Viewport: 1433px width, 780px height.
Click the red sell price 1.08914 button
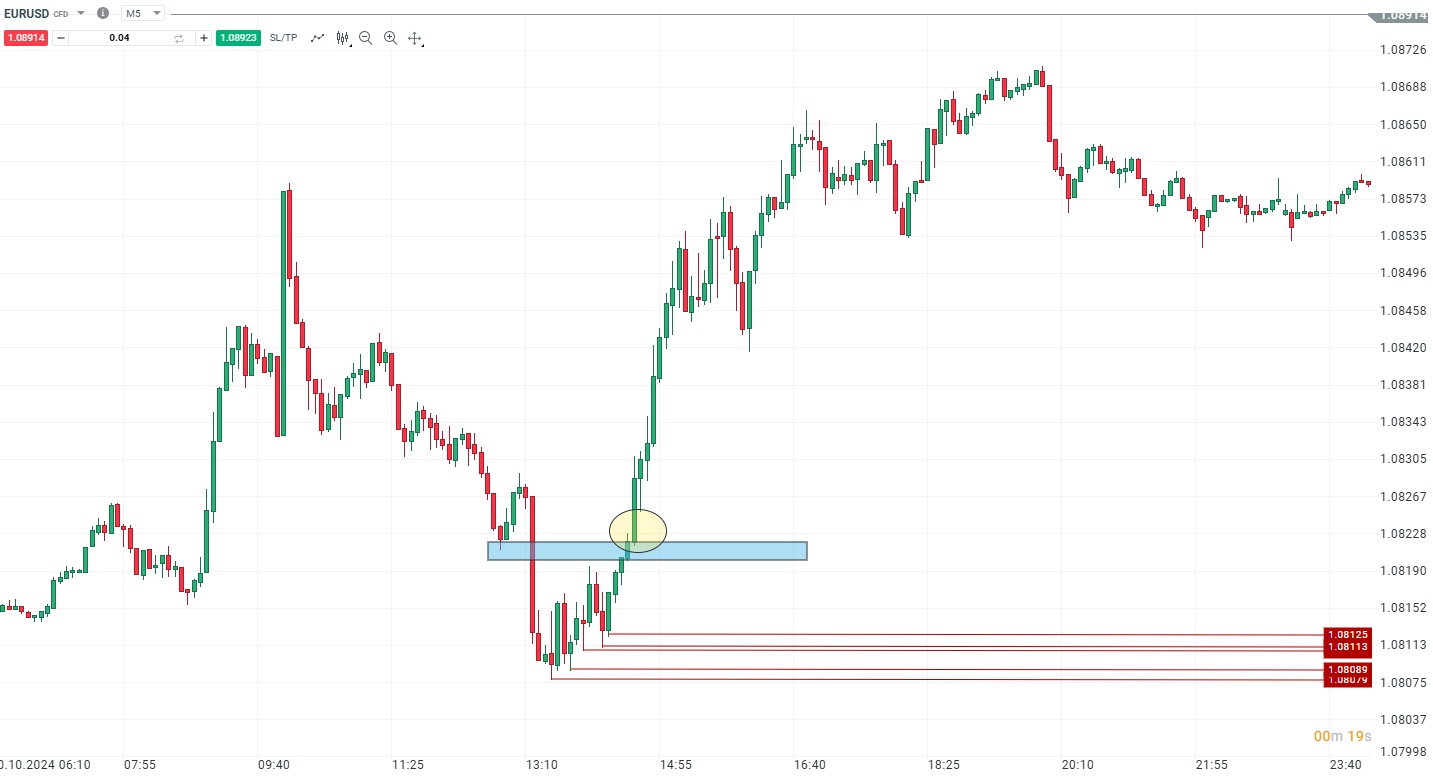pos(26,38)
